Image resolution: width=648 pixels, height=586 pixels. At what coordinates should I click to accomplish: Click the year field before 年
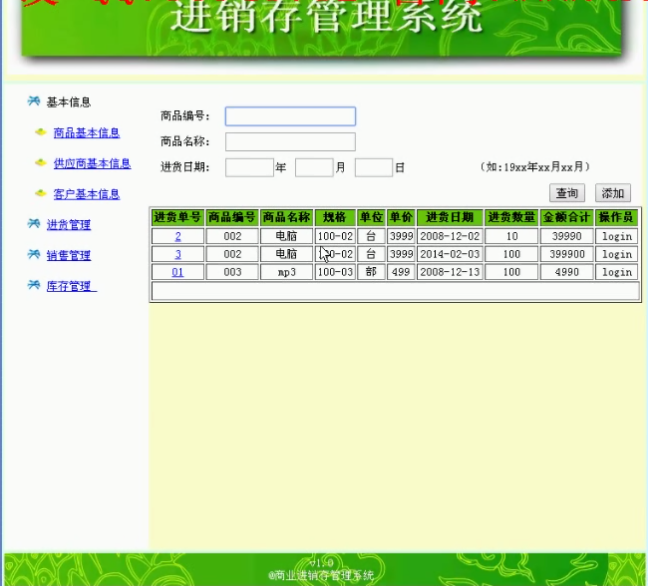[249, 167]
